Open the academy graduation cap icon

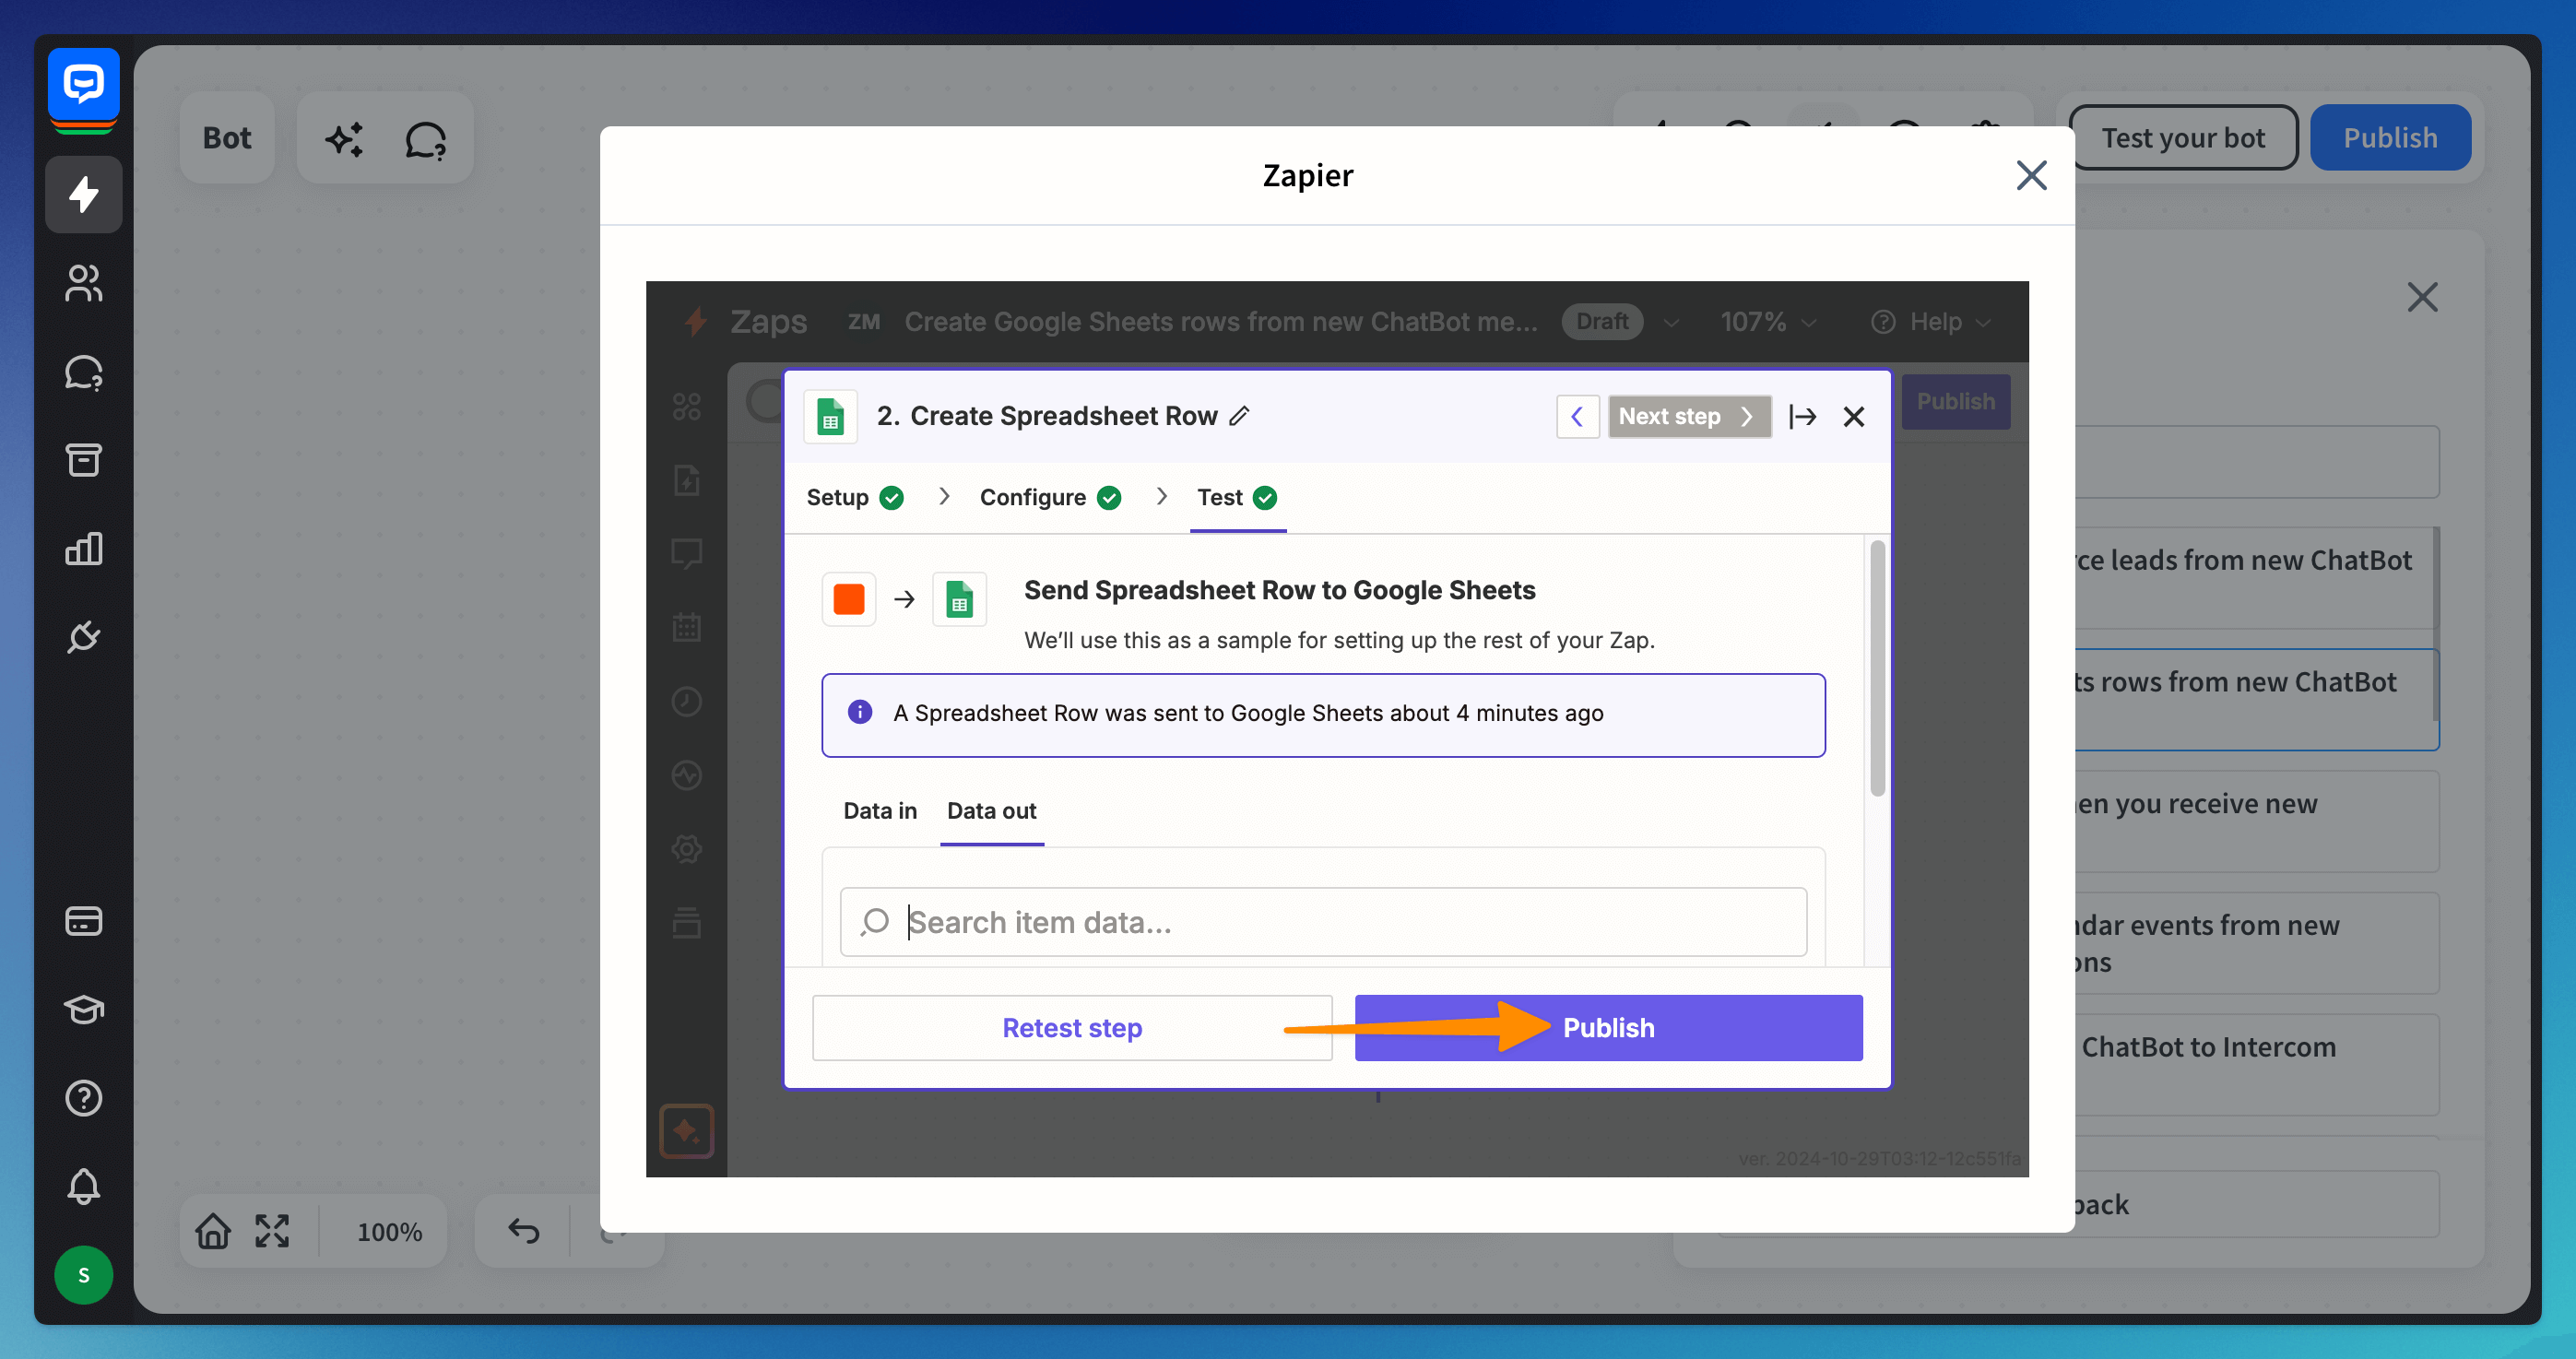[x=83, y=1009]
